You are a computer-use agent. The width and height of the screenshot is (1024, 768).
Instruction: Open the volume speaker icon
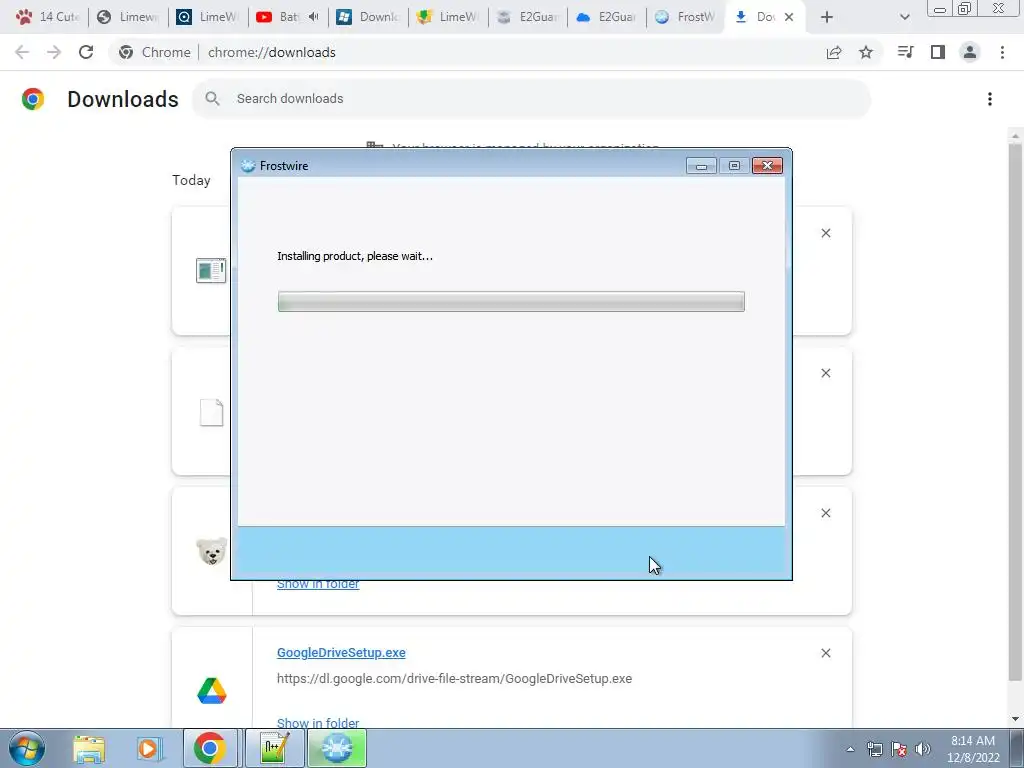coord(923,749)
